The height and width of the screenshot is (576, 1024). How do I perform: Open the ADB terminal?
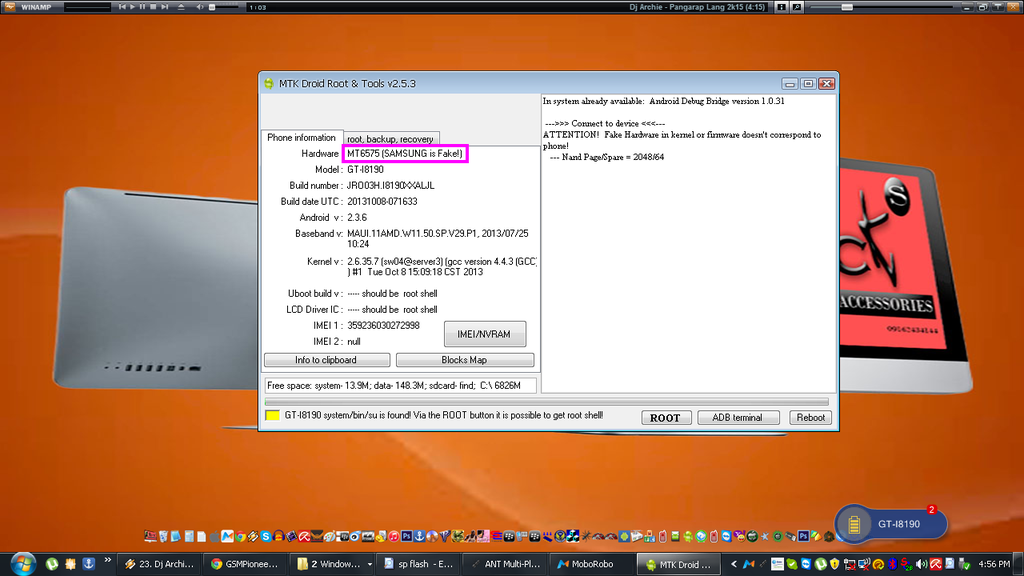[738, 417]
